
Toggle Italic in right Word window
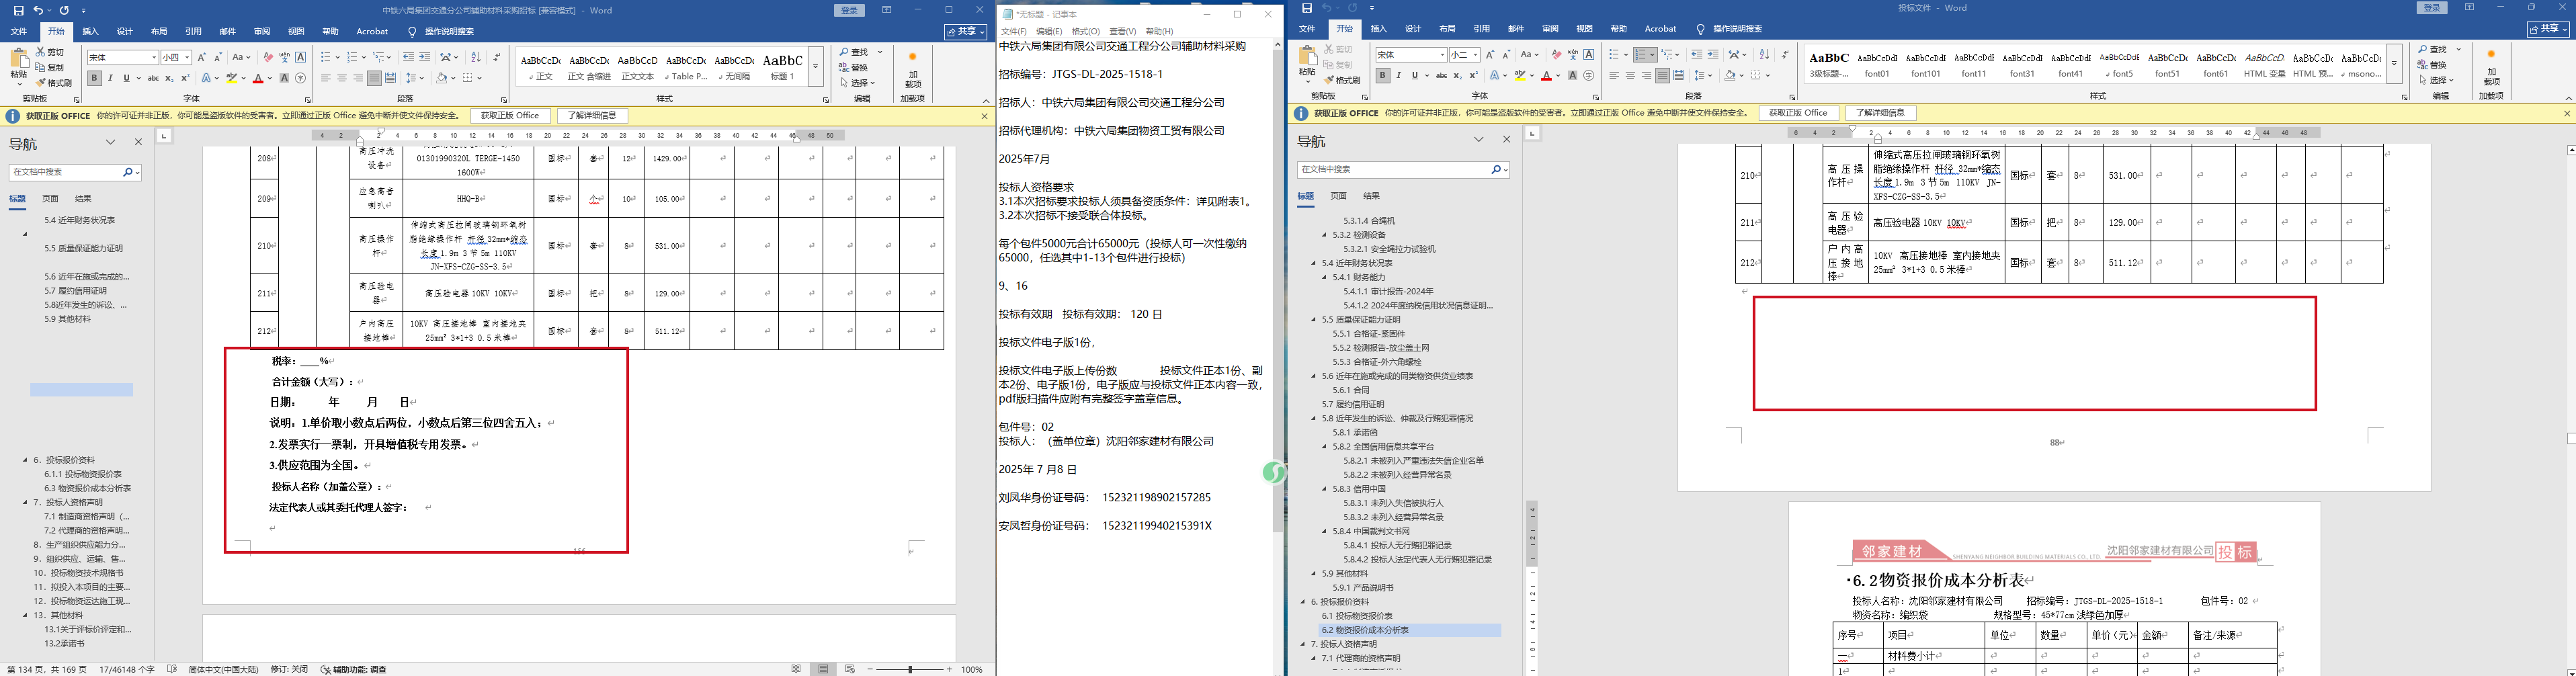tap(1398, 75)
